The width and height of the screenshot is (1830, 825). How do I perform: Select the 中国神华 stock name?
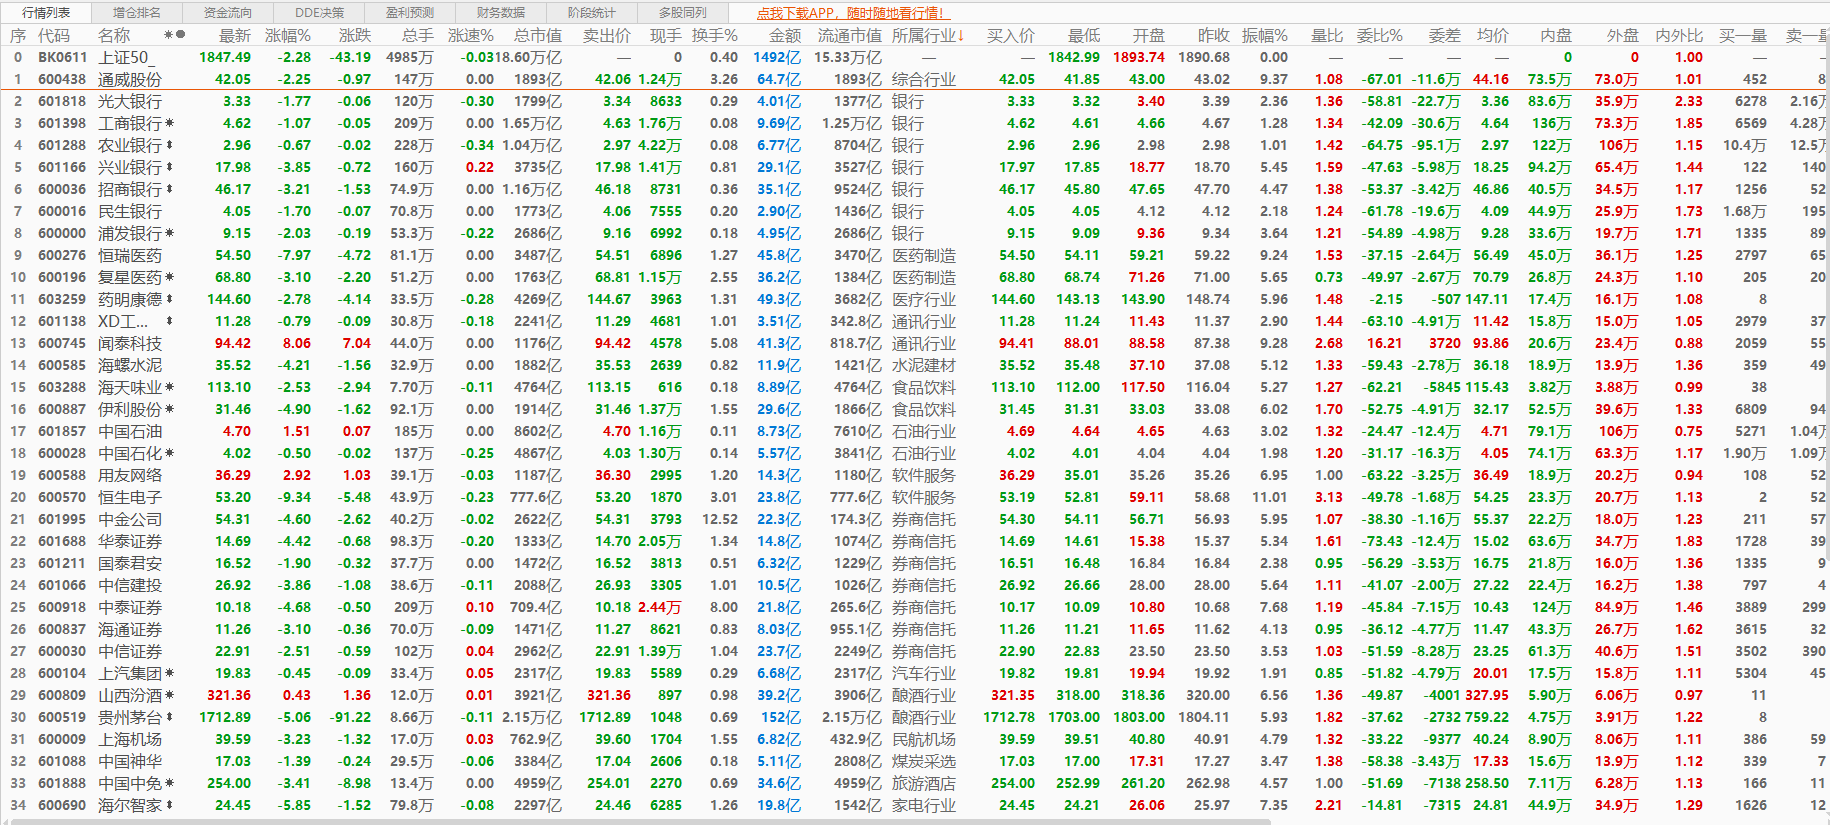click(130, 761)
